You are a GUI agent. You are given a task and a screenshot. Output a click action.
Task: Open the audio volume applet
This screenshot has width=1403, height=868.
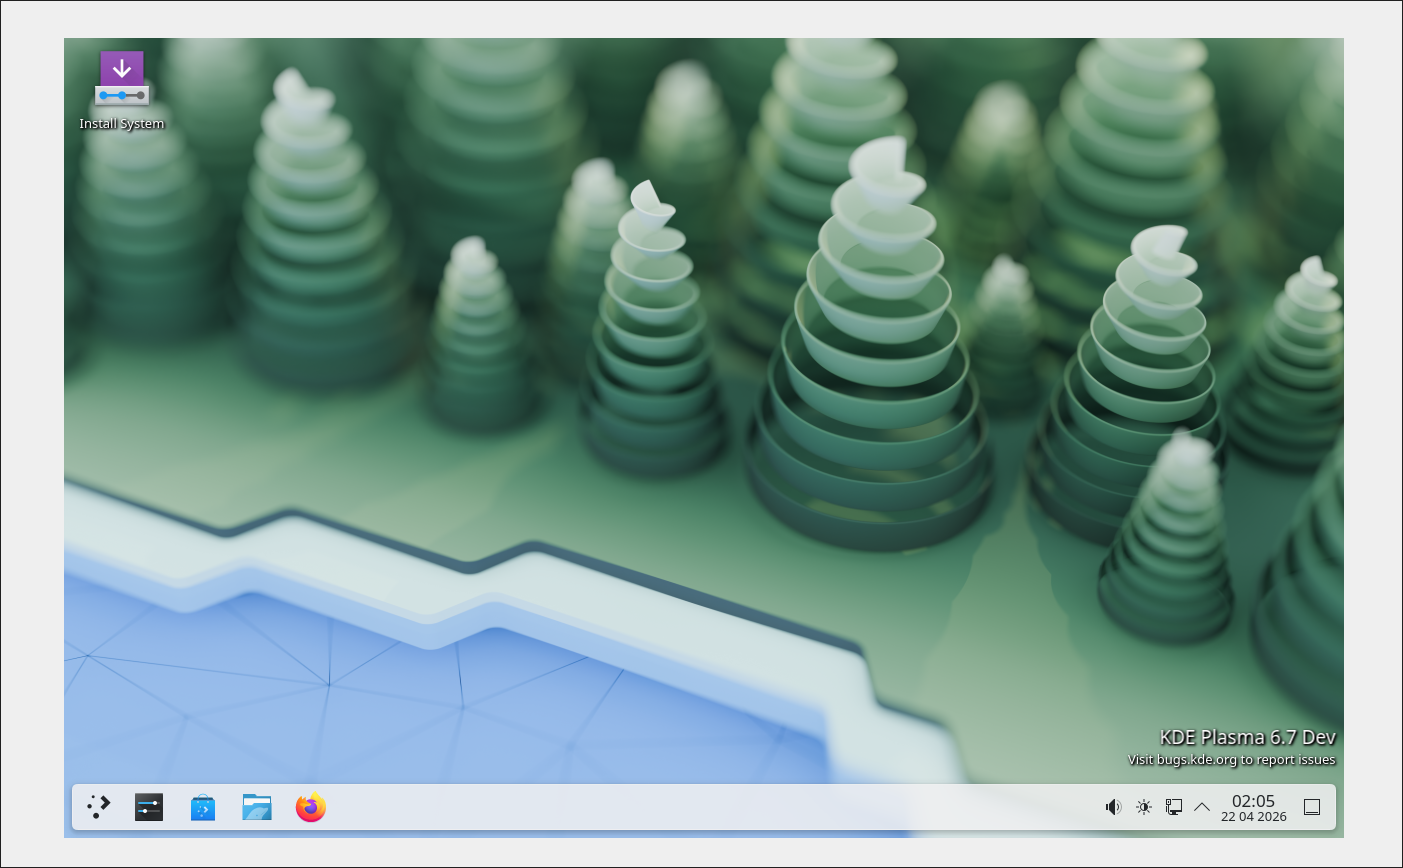pos(1113,807)
